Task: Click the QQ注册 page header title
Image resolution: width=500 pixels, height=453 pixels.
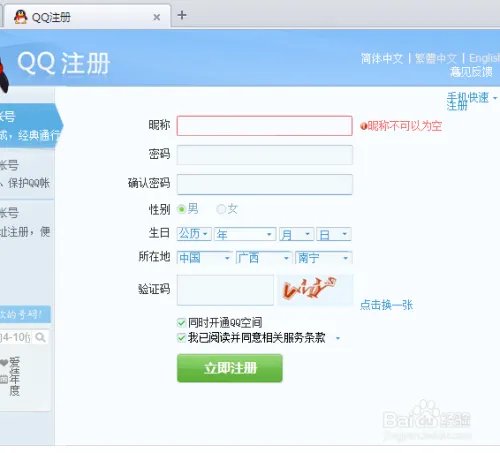Action: [x=63, y=63]
